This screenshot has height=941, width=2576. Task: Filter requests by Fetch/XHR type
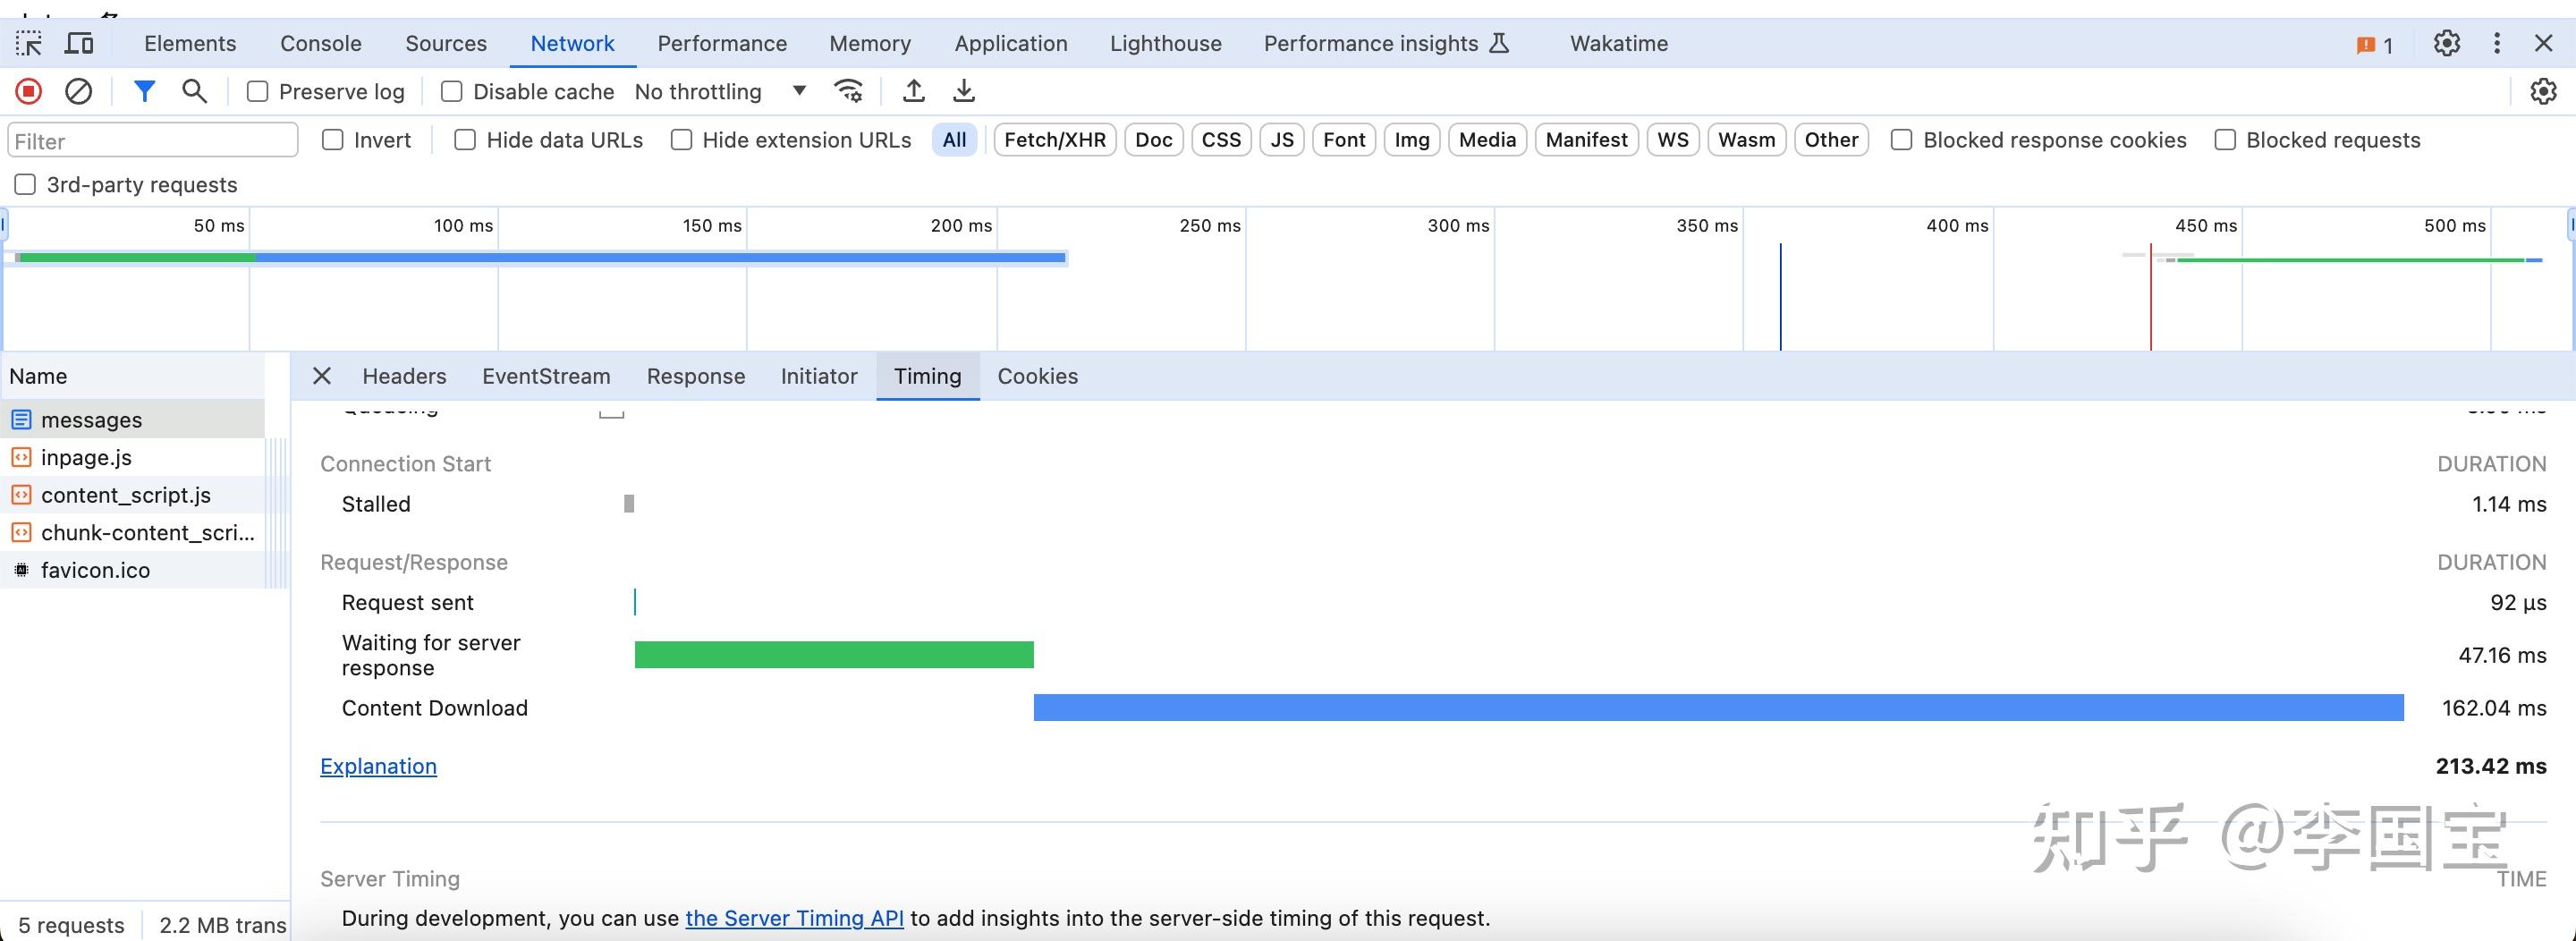pyautogui.click(x=1054, y=140)
